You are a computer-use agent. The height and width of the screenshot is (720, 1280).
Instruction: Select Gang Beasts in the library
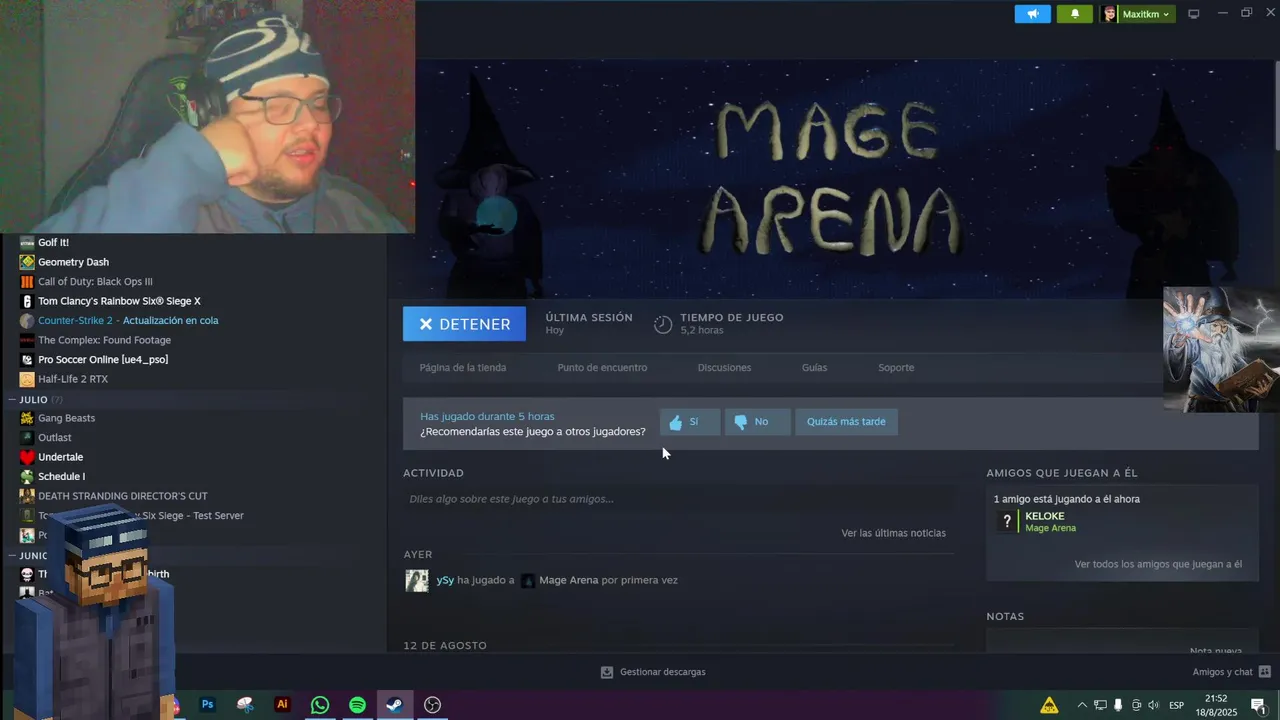tap(66, 418)
